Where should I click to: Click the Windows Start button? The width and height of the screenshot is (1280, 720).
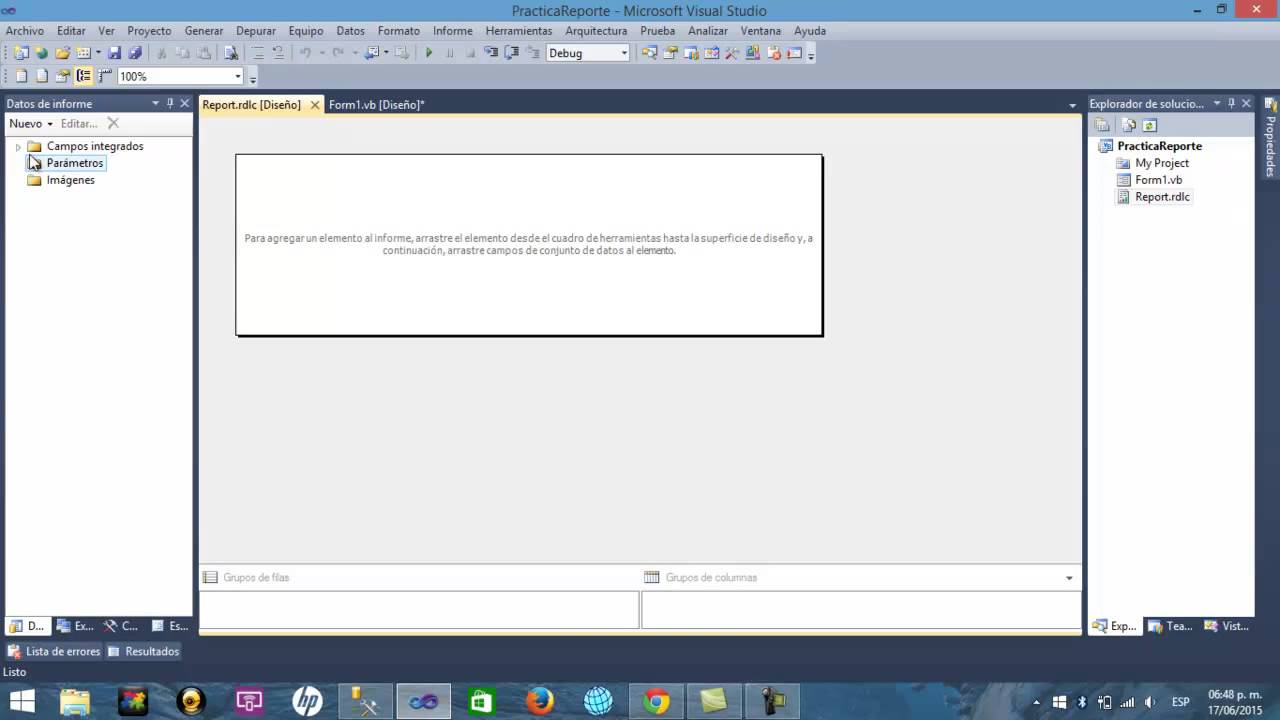tap(22, 701)
